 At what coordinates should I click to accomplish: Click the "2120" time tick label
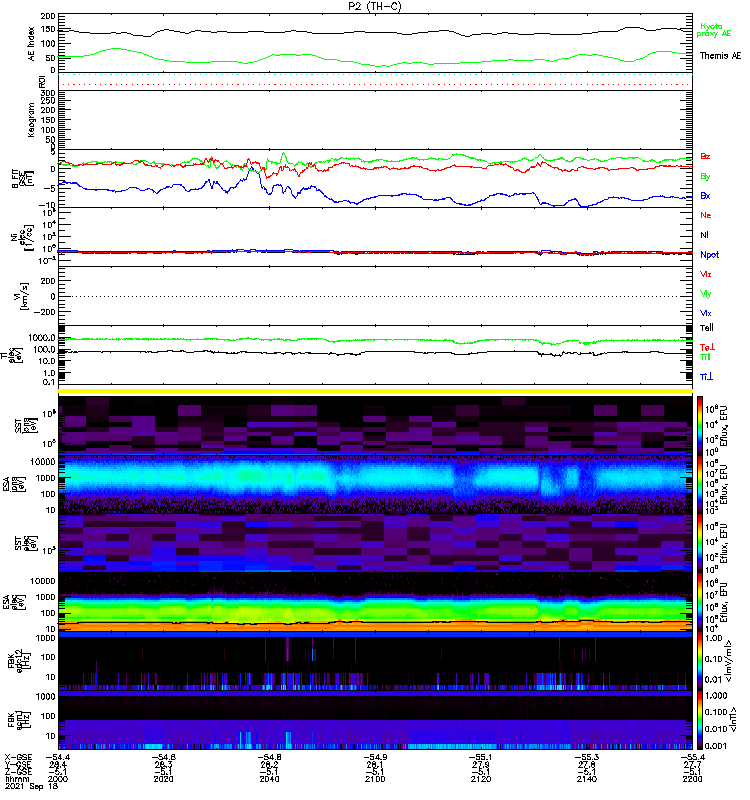click(481, 779)
